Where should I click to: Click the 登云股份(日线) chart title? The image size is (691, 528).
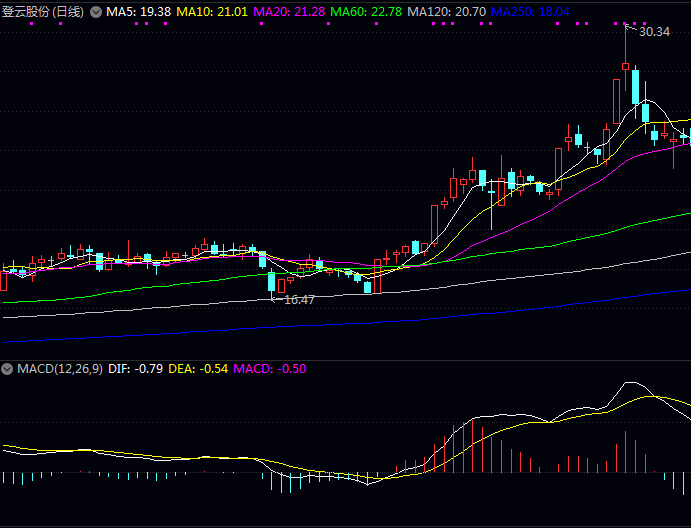[44, 12]
